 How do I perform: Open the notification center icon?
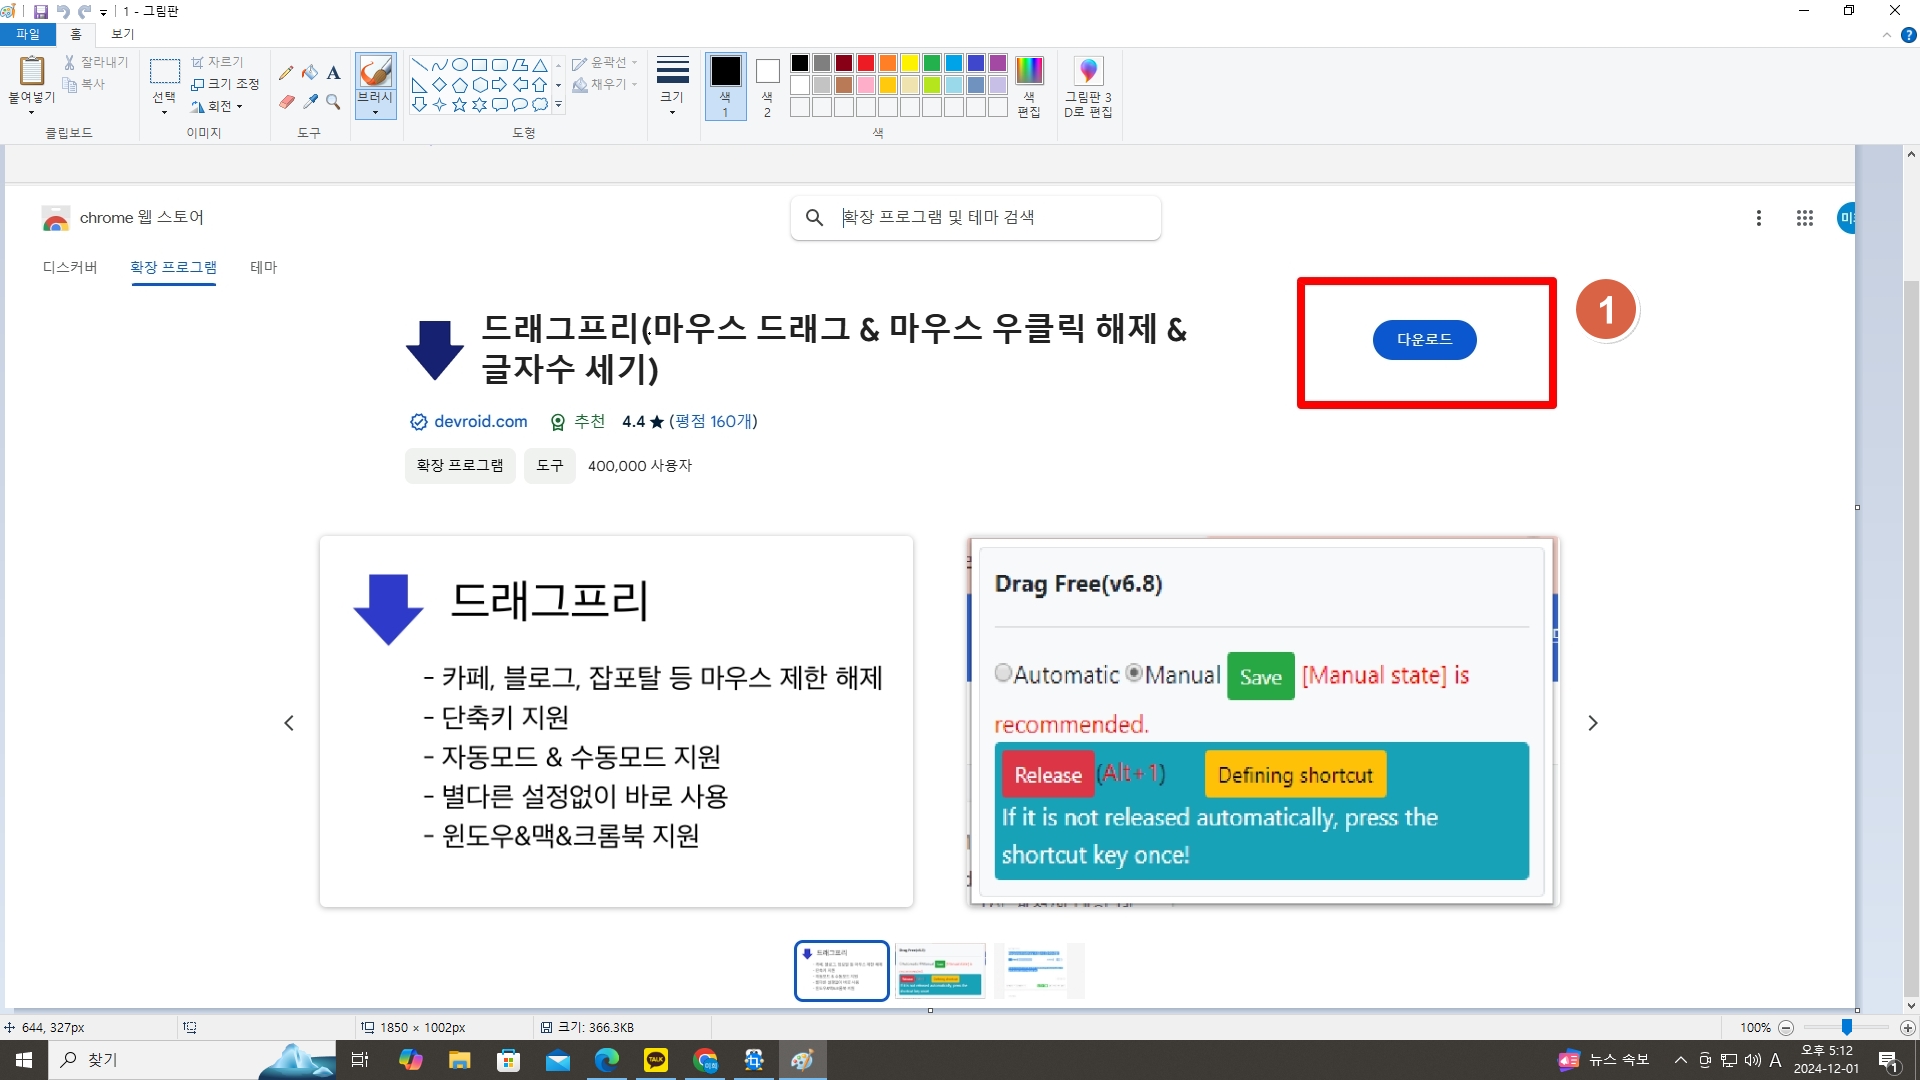(1889, 1060)
